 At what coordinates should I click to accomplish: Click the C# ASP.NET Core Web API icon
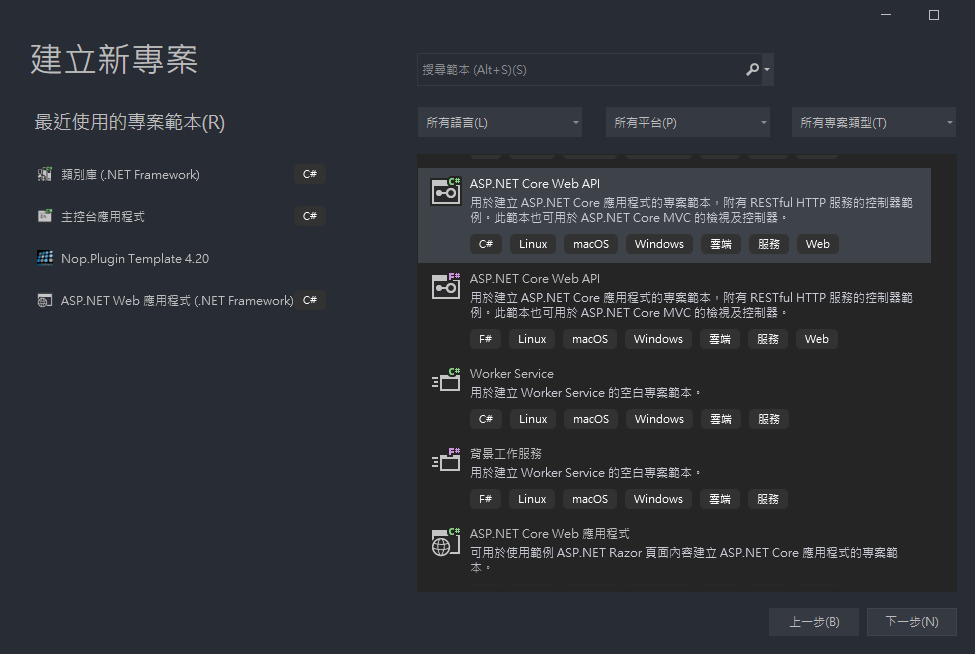446,191
